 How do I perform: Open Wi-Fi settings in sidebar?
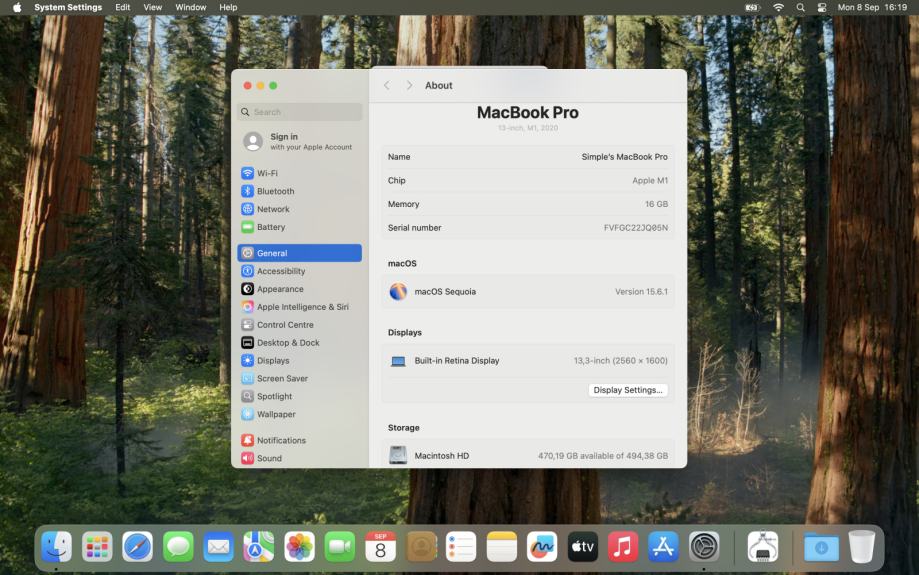(267, 173)
